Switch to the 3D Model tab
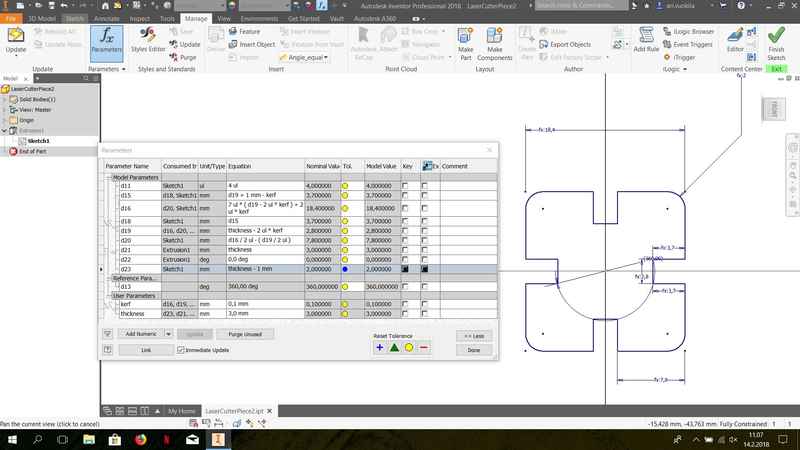Image resolution: width=800 pixels, height=450 pixels. tap(41, 18)
